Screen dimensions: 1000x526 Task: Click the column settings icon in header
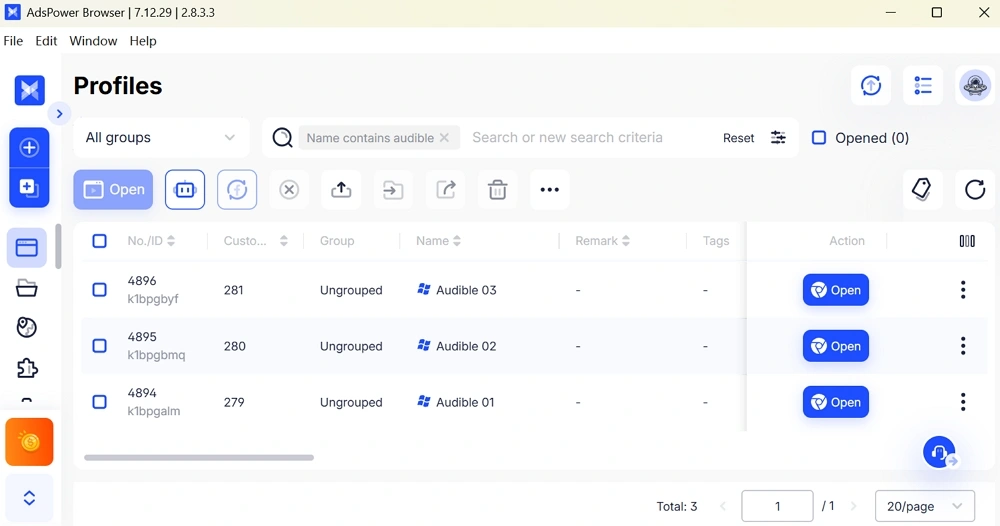[966, 241]
